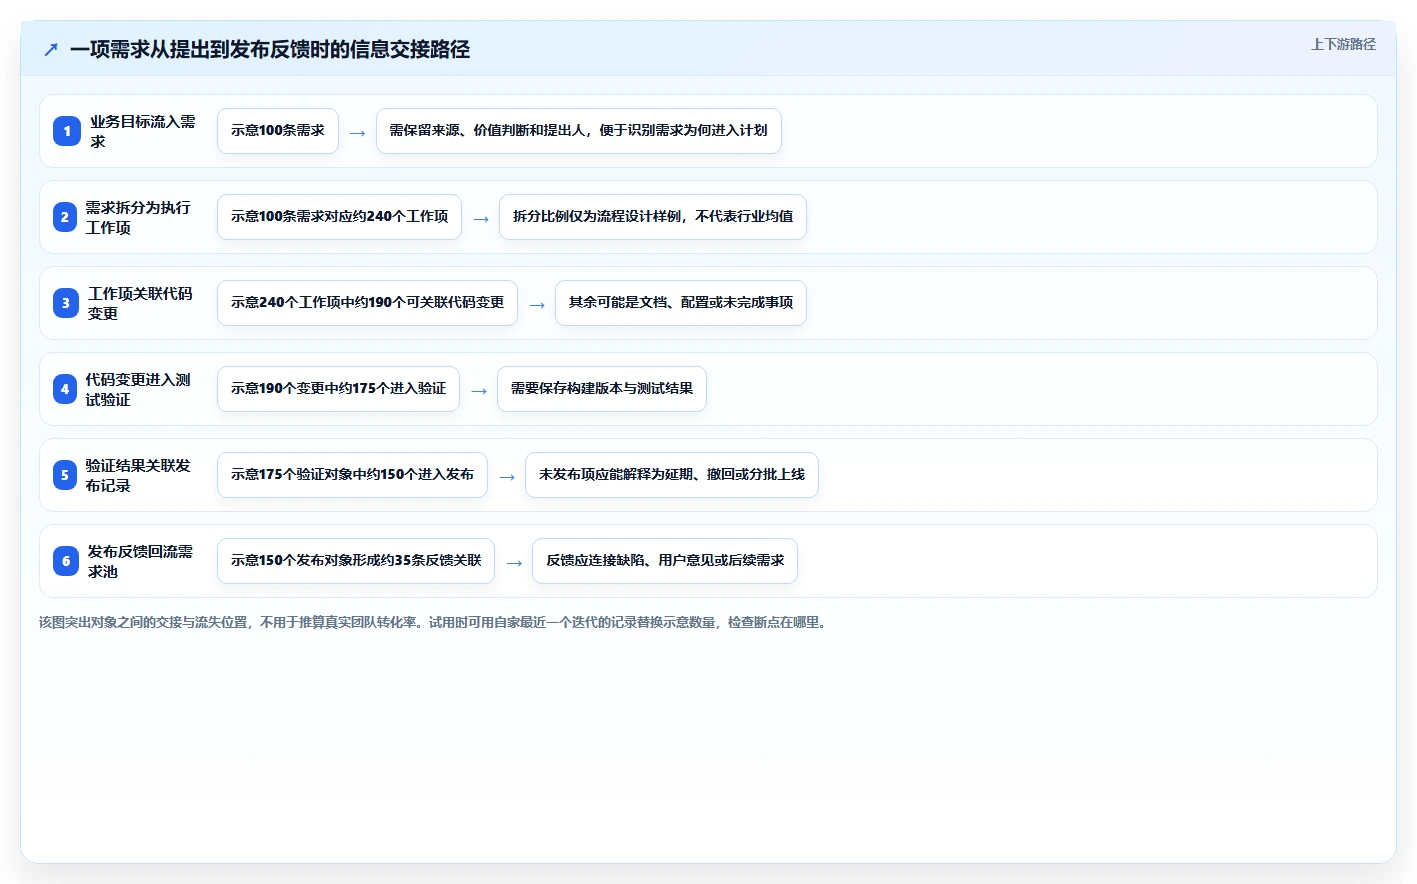Viewport: 1417px width, 884px height.
Task: Click the note 未发布项应能解释为延期、撤回或分批上线
Action: click(x=672, y=475)
